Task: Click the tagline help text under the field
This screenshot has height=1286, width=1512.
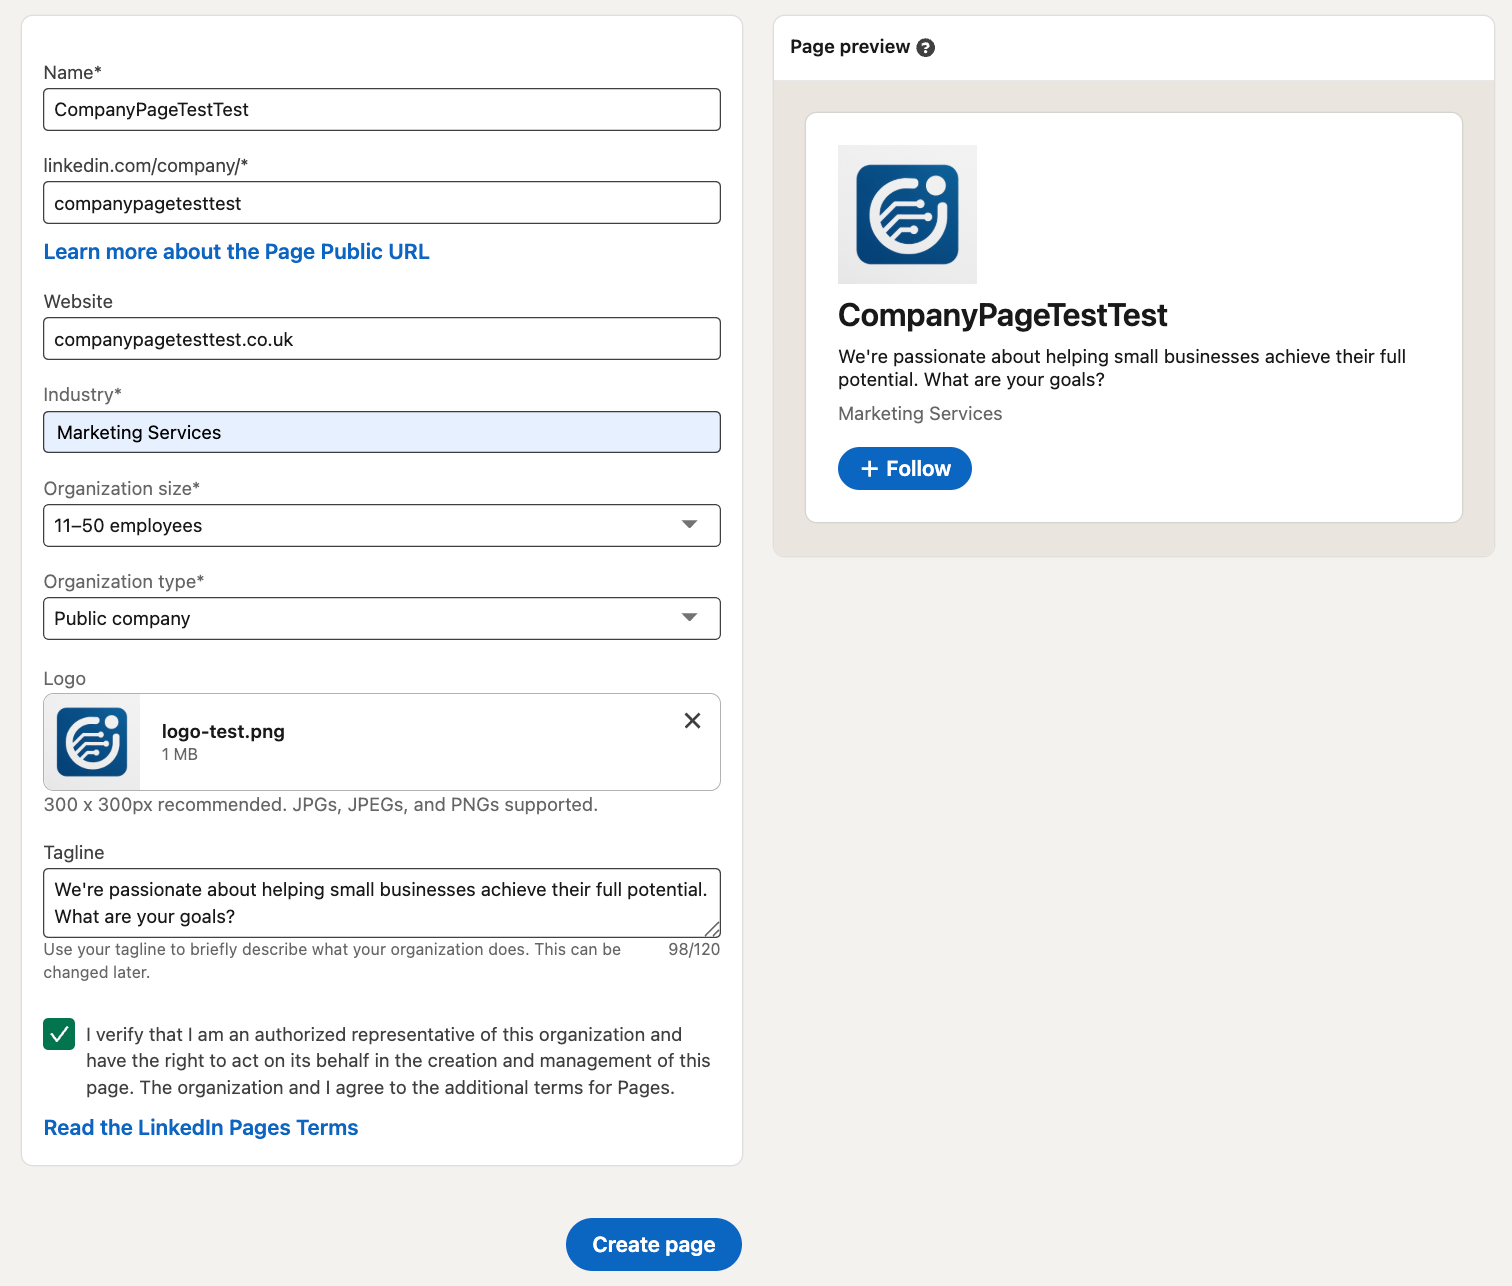Action: pyautogui.click(x=332, y=961)
